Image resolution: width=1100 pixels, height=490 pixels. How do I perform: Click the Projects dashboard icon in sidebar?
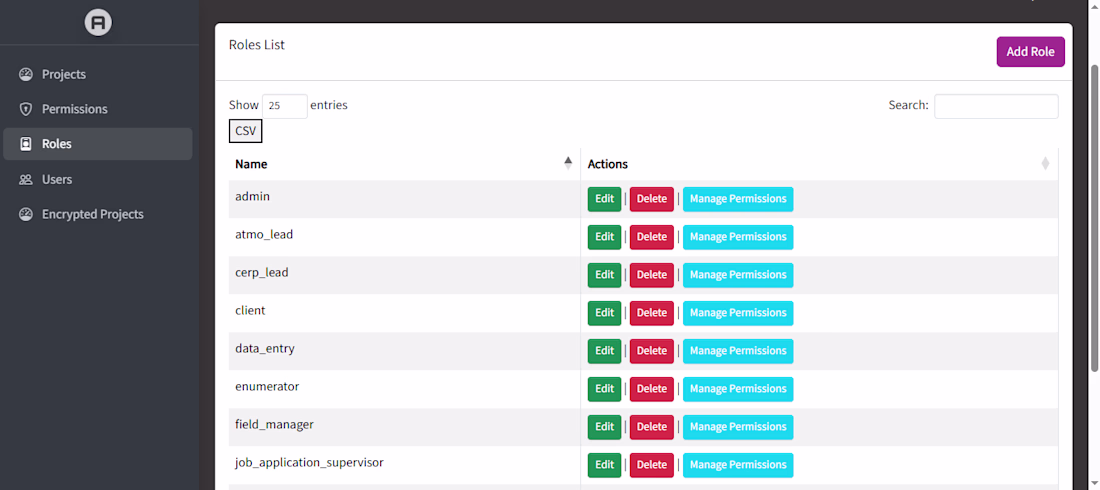point(26,74)
